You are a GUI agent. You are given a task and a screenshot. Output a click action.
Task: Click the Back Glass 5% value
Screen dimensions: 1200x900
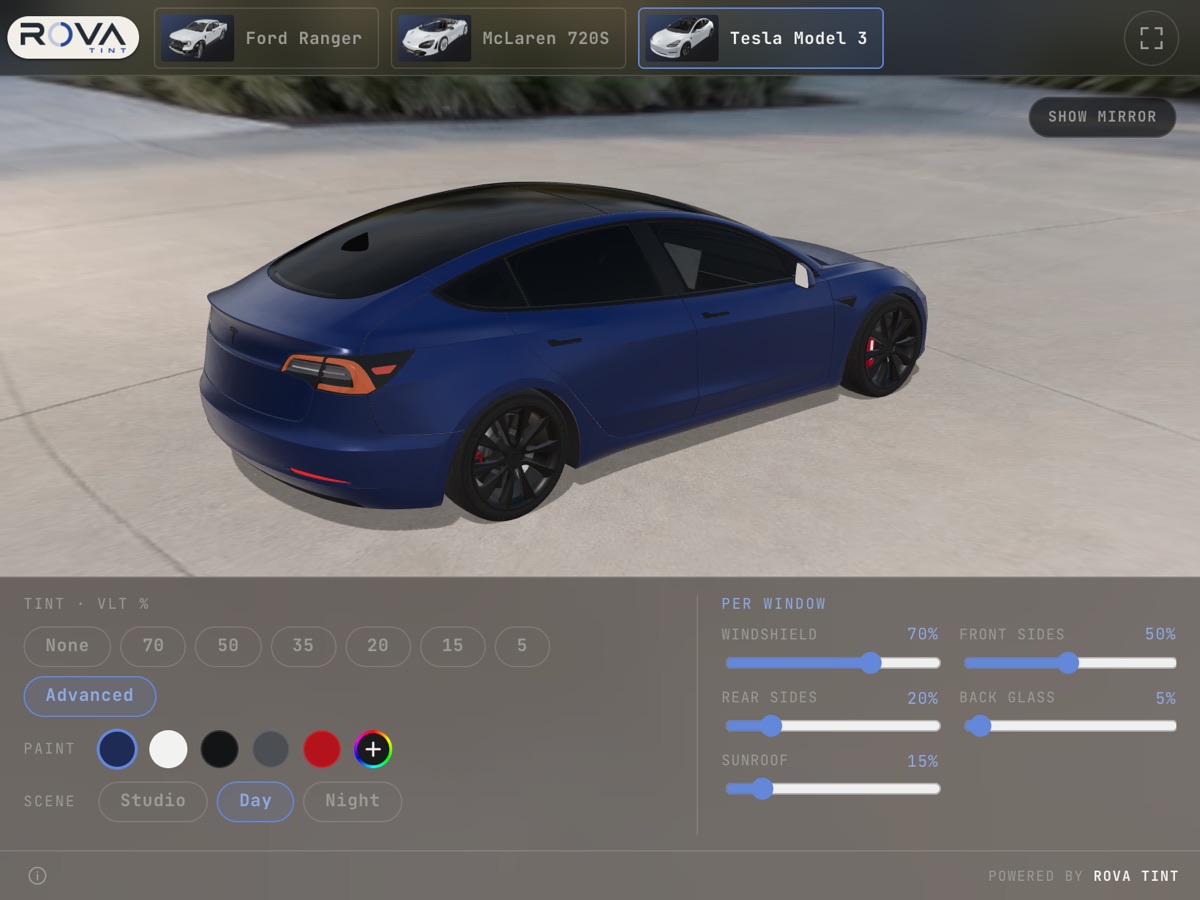[1165, 698]
